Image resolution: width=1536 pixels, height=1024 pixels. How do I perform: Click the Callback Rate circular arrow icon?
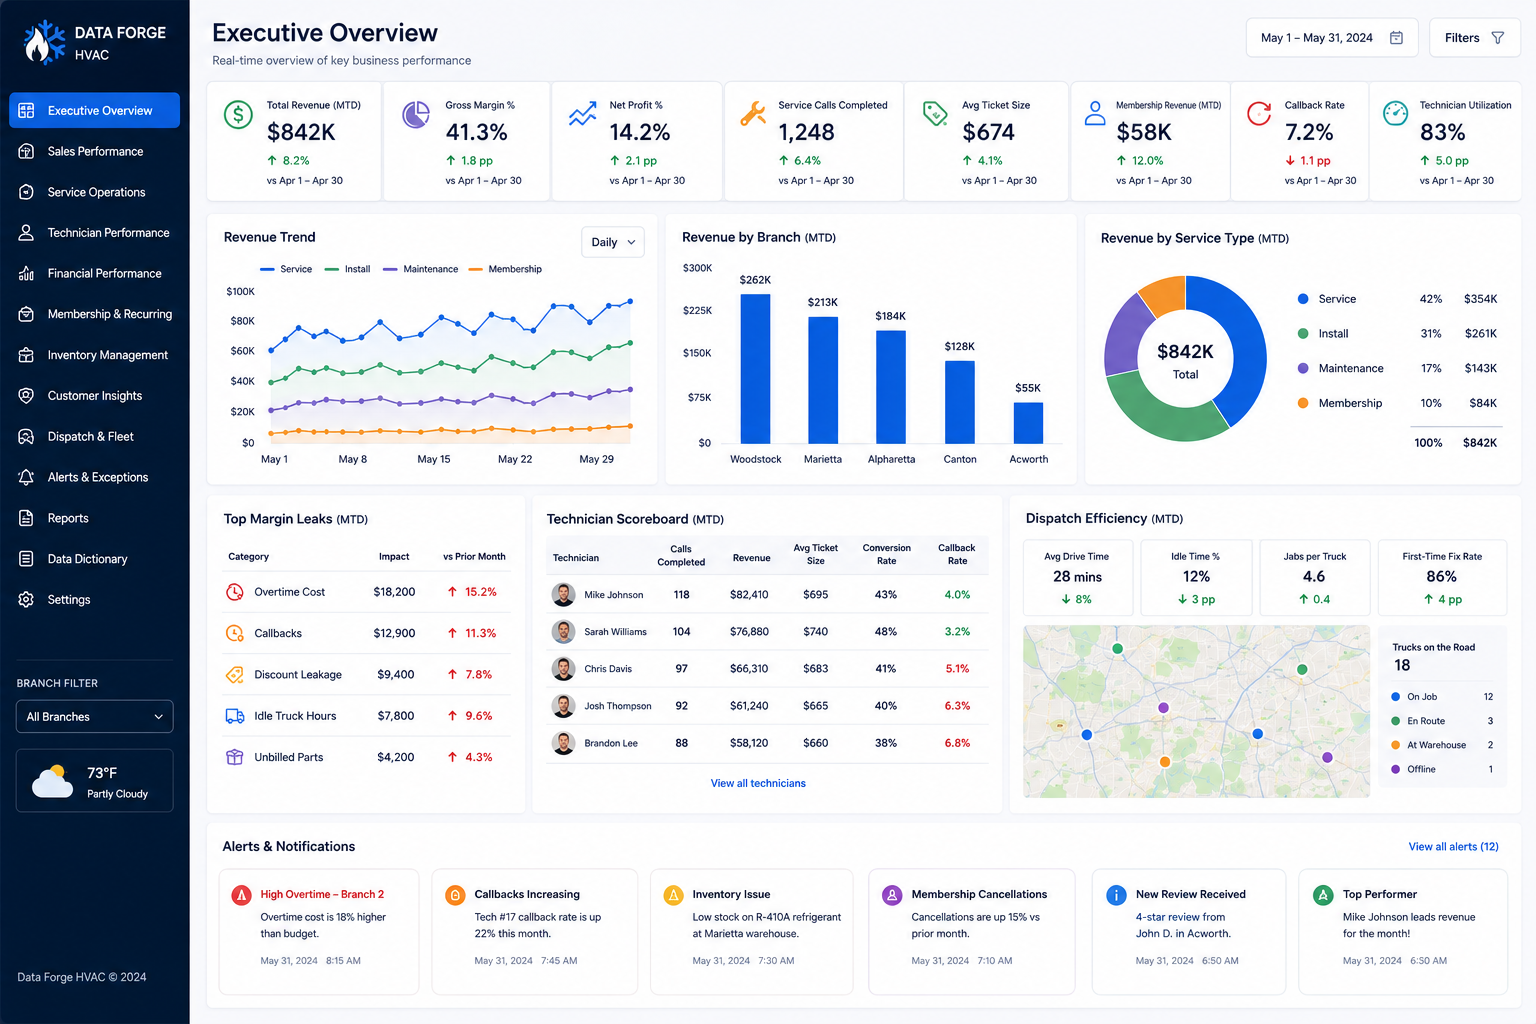(x=1259, y=114)
